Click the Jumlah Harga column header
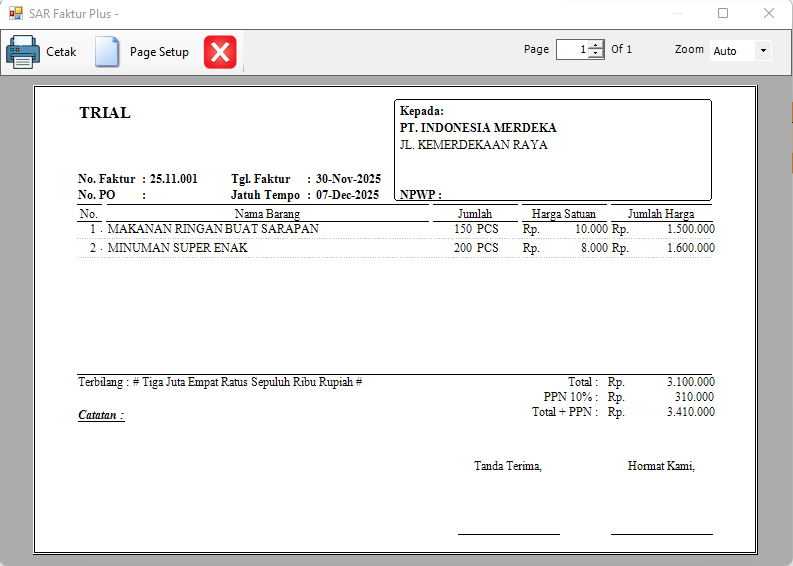This screenshot has width=793, height=566. [660, 214]
